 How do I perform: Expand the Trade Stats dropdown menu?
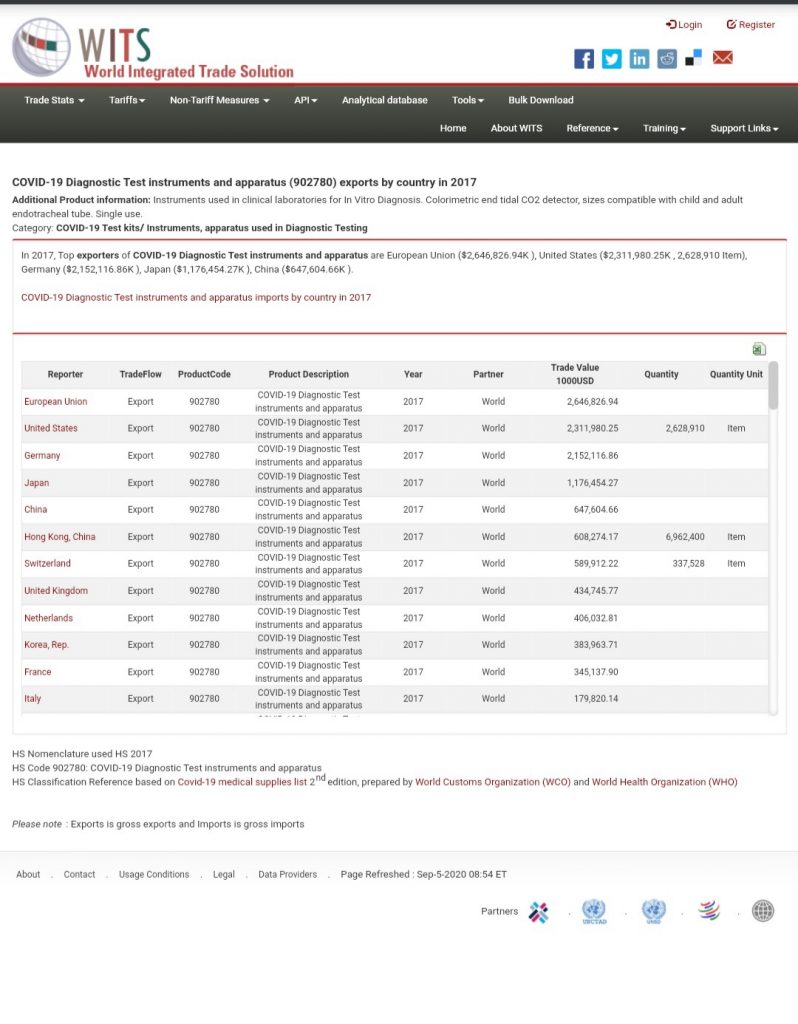click(54, 100)
